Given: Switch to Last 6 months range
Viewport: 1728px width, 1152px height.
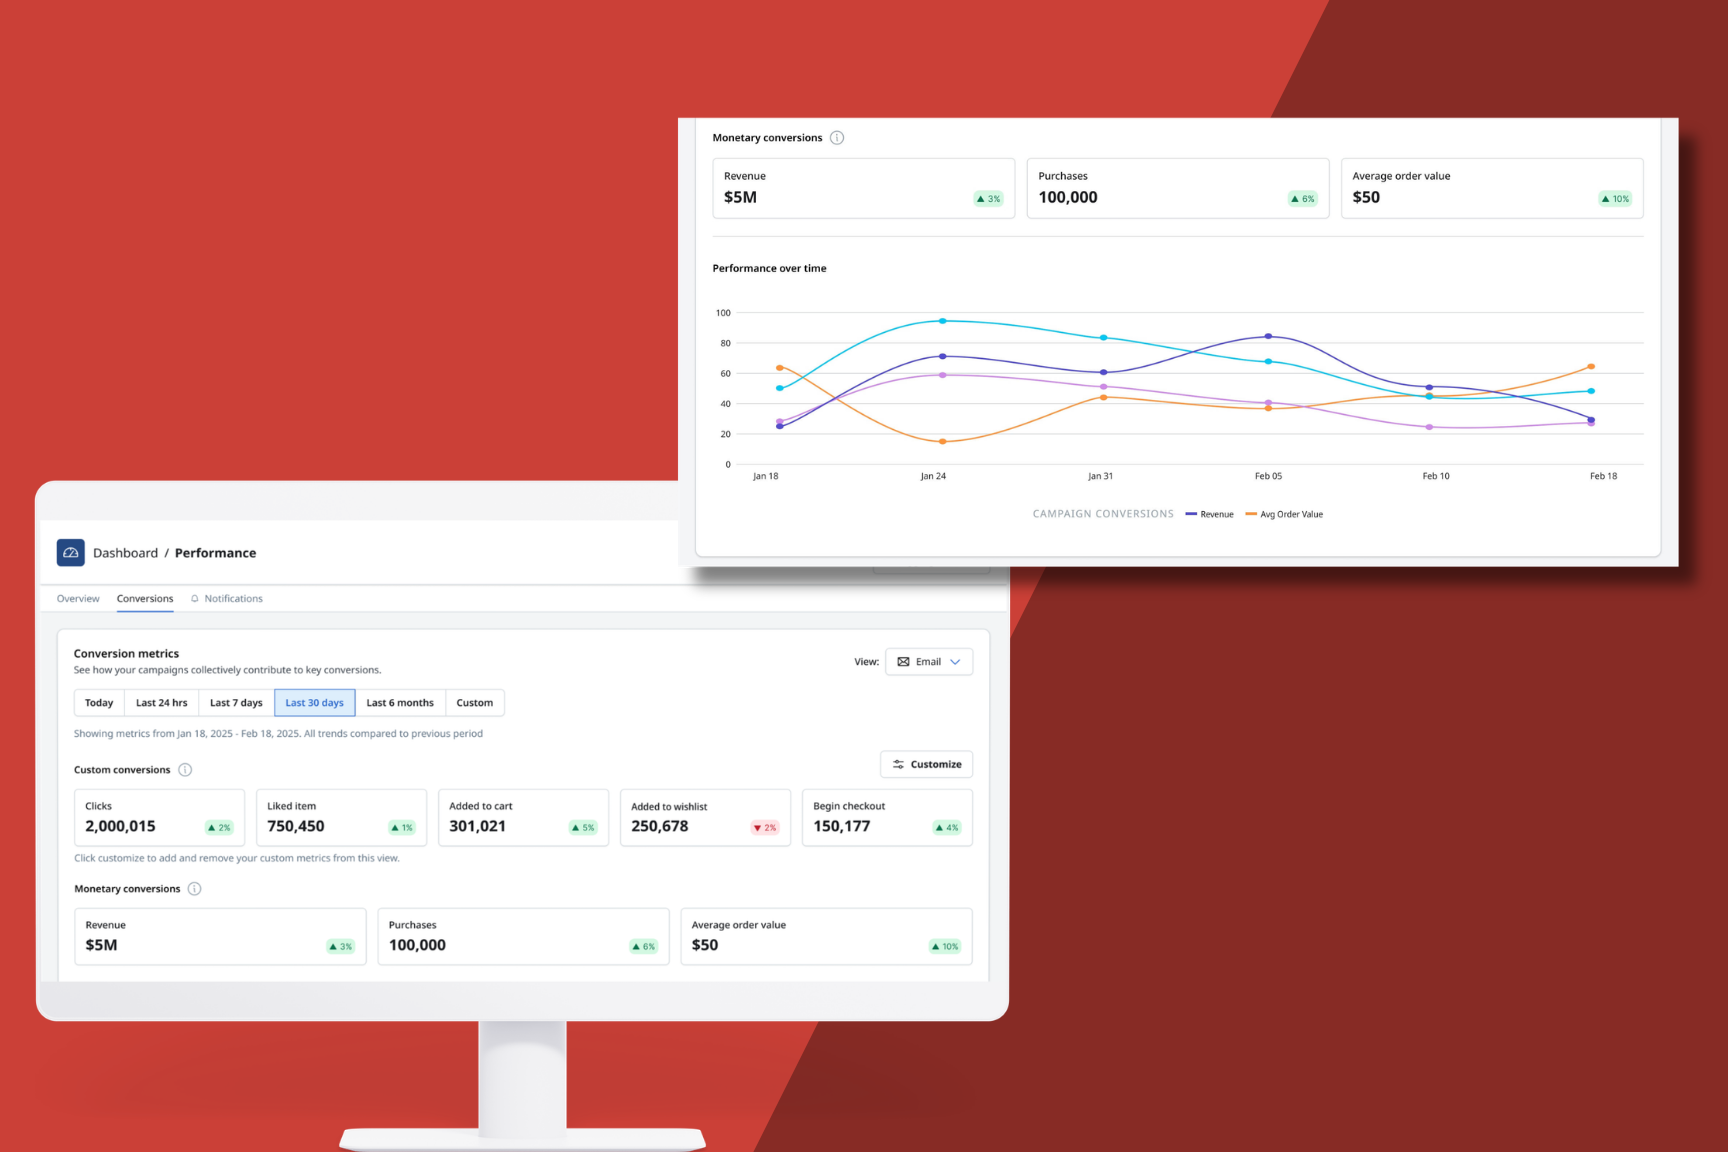Looking at the screenshot, I should pyautogui.click(x=400, y=703).
